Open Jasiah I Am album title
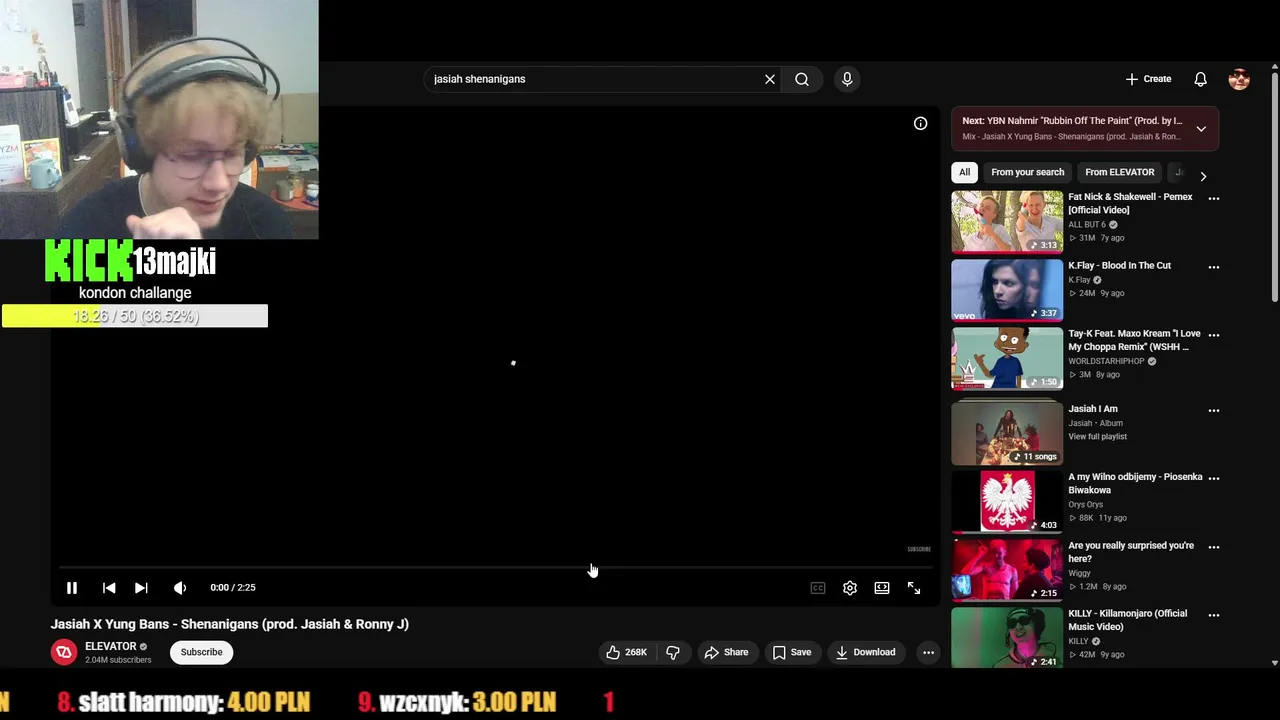The image size is (1280, 720). [x=1092, y=409]
